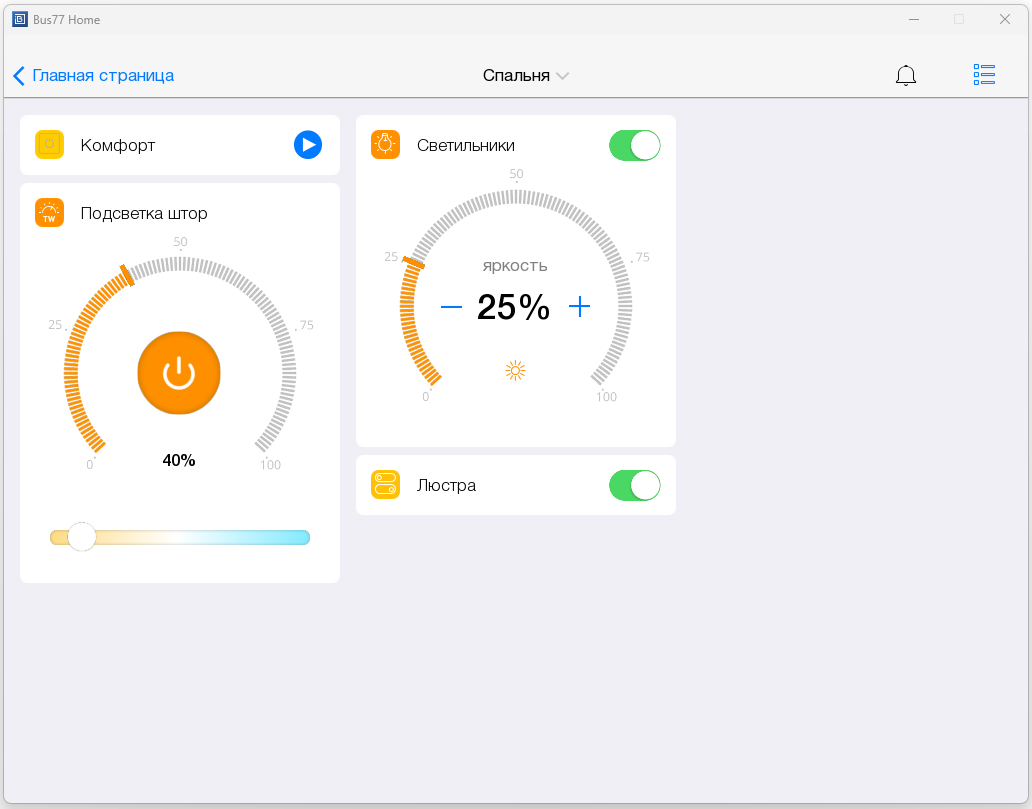Toggle the Светильники switch off
1032x809 pixels.
(634, 145)
